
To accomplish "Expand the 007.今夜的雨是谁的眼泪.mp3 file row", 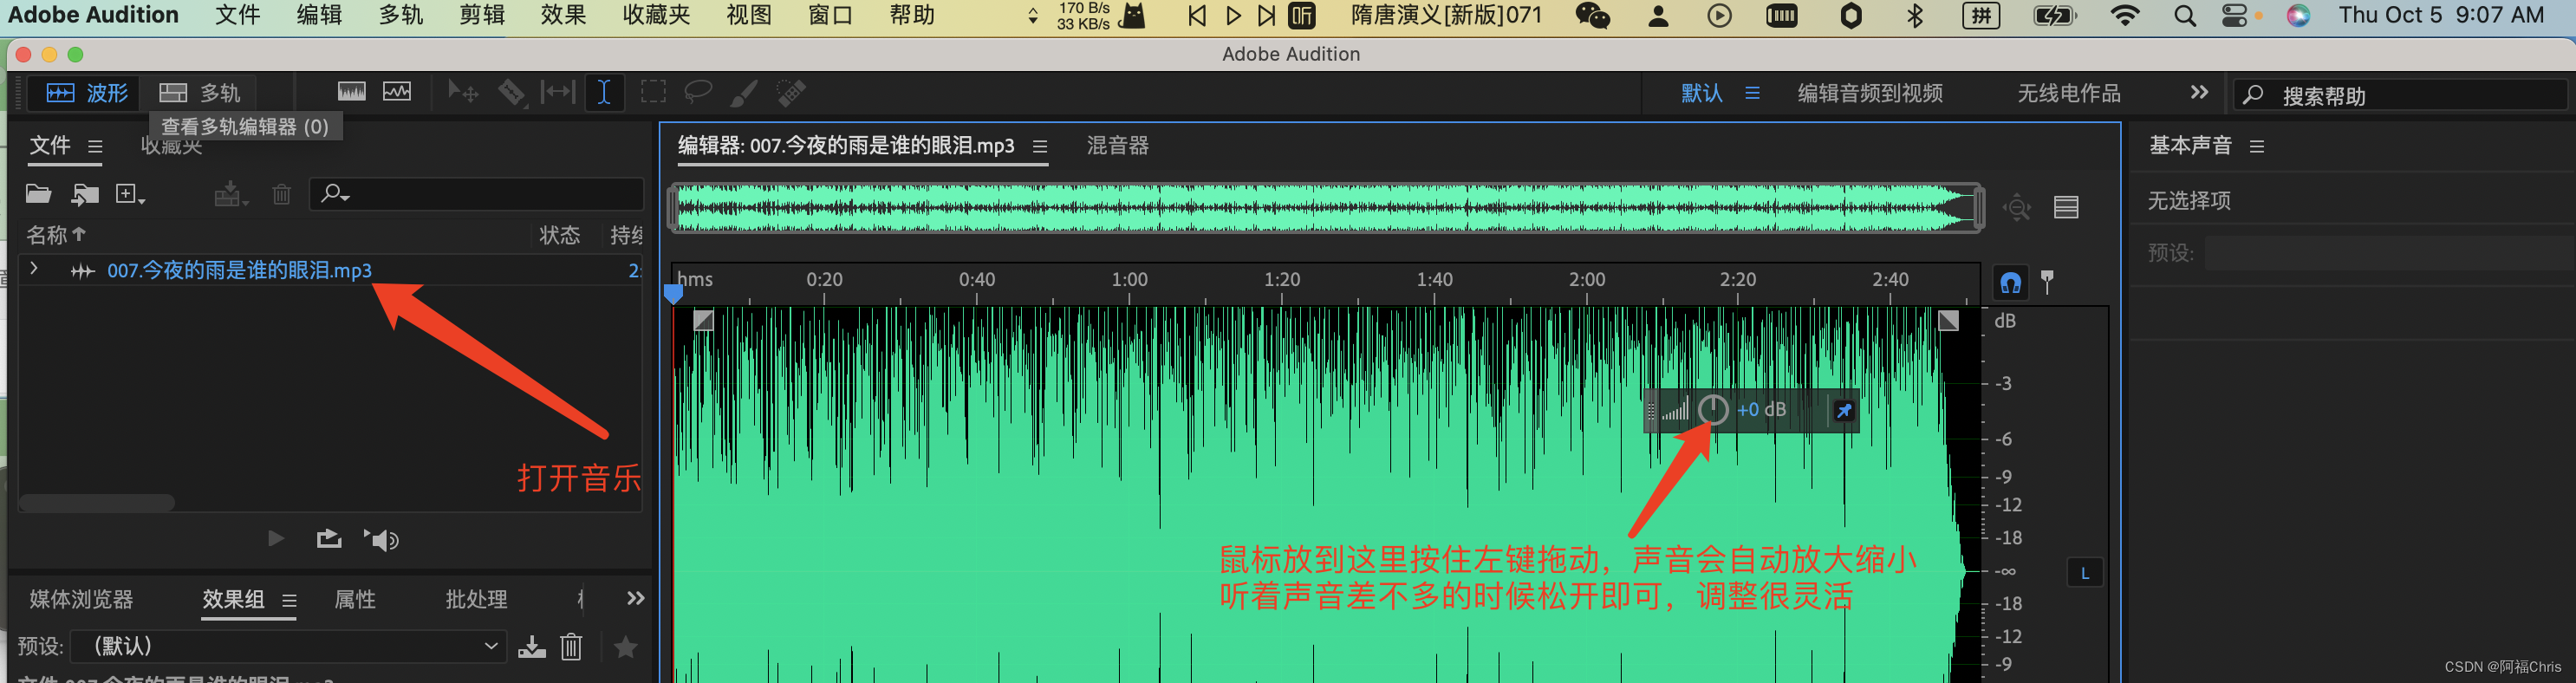I will [34, 269].
